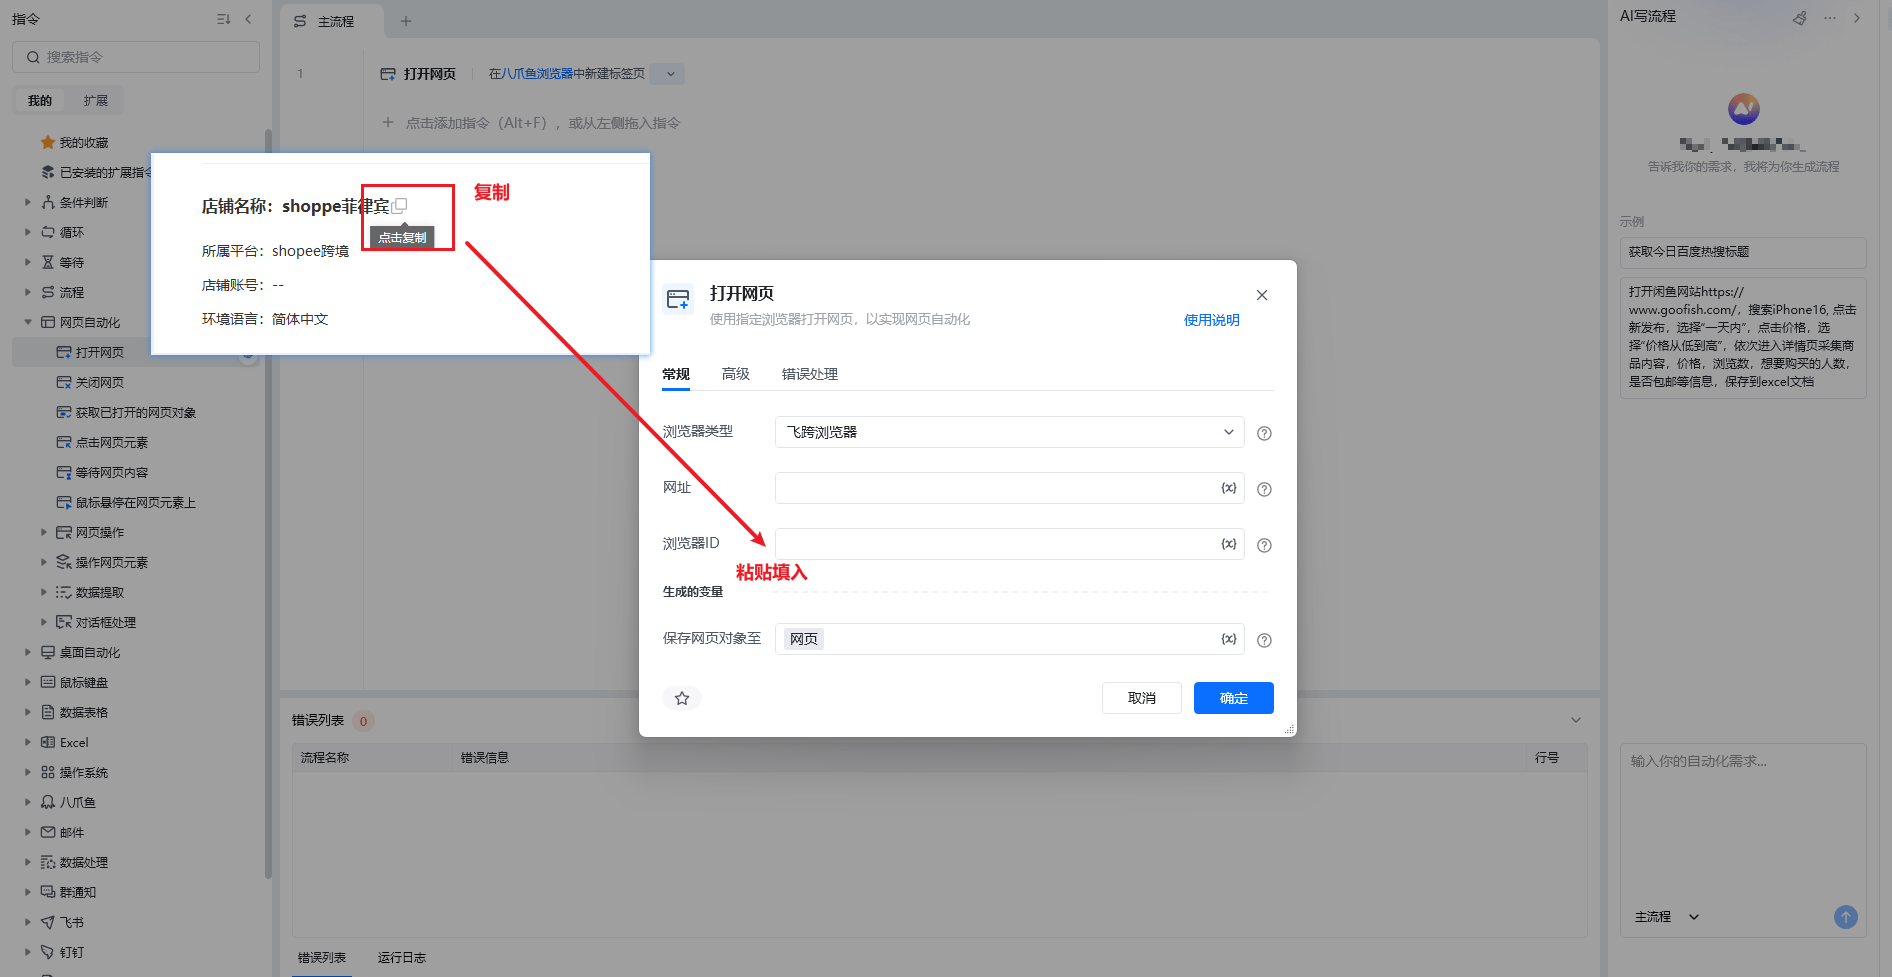Insert variable icon in 网址 field
This screenshot has width=1892, height=977.
pos(1228,488)
